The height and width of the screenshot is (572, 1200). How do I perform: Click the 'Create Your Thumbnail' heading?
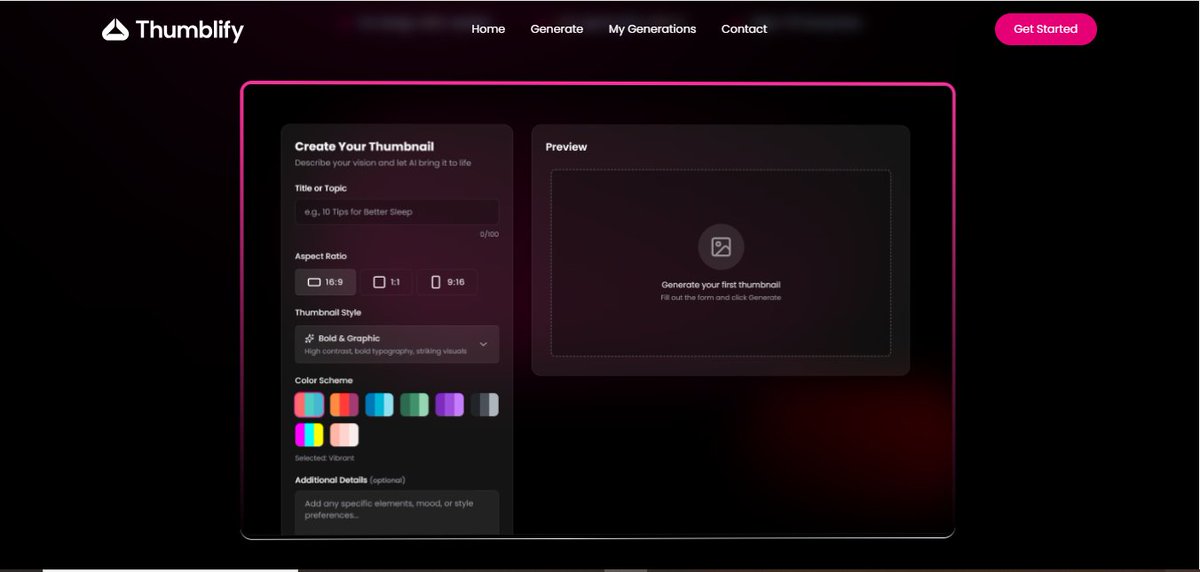pos(364,147)
